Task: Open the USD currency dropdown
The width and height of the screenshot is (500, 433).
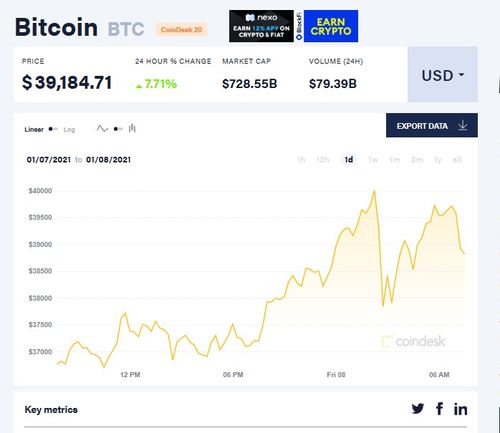Action: (x=443, y=75)
